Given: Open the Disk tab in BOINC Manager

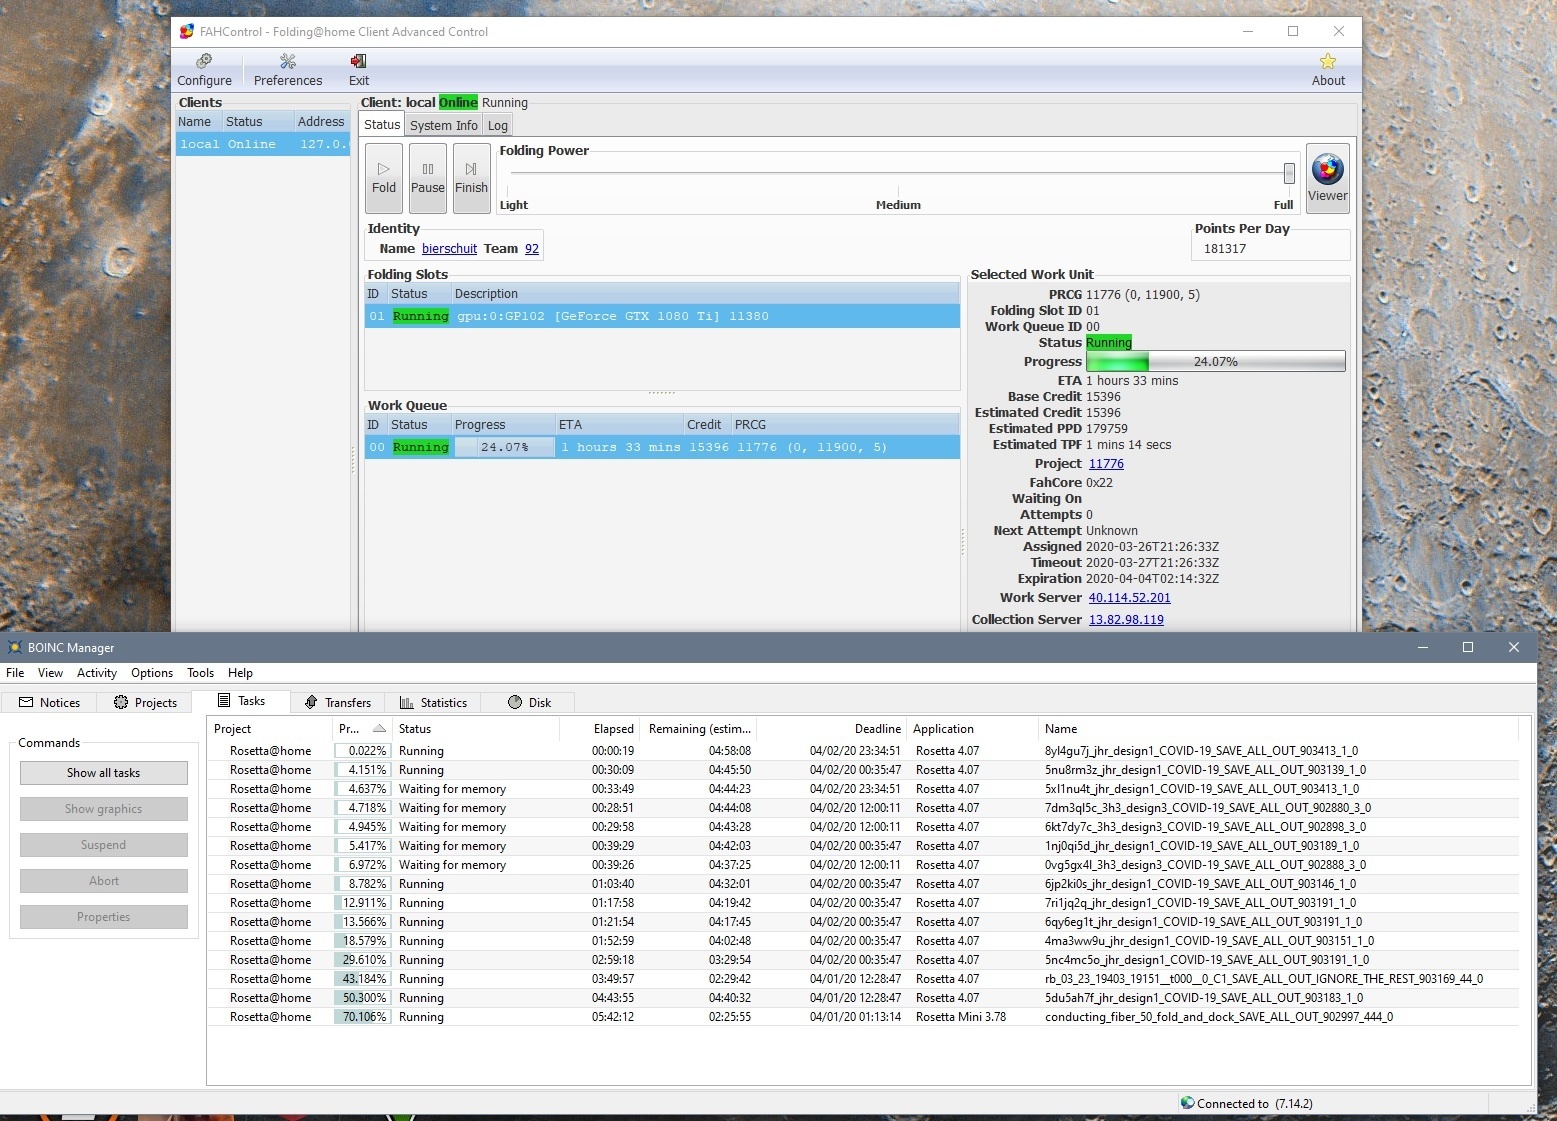Looking at the screenshot, I should 529,703.
